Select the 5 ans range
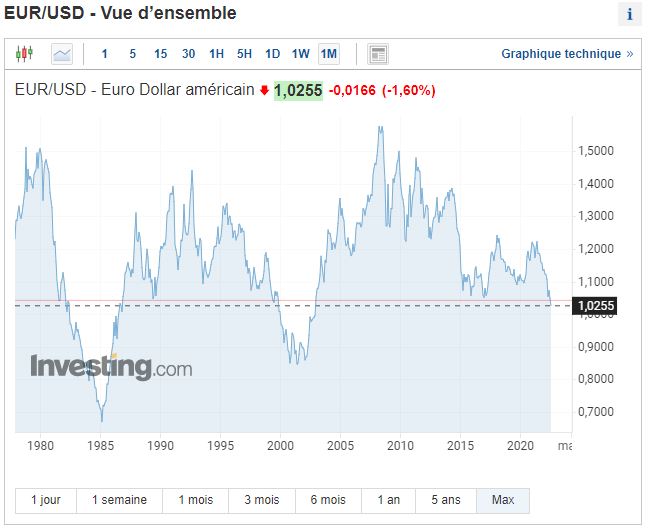Screen dimensions: 648x532 446,500
